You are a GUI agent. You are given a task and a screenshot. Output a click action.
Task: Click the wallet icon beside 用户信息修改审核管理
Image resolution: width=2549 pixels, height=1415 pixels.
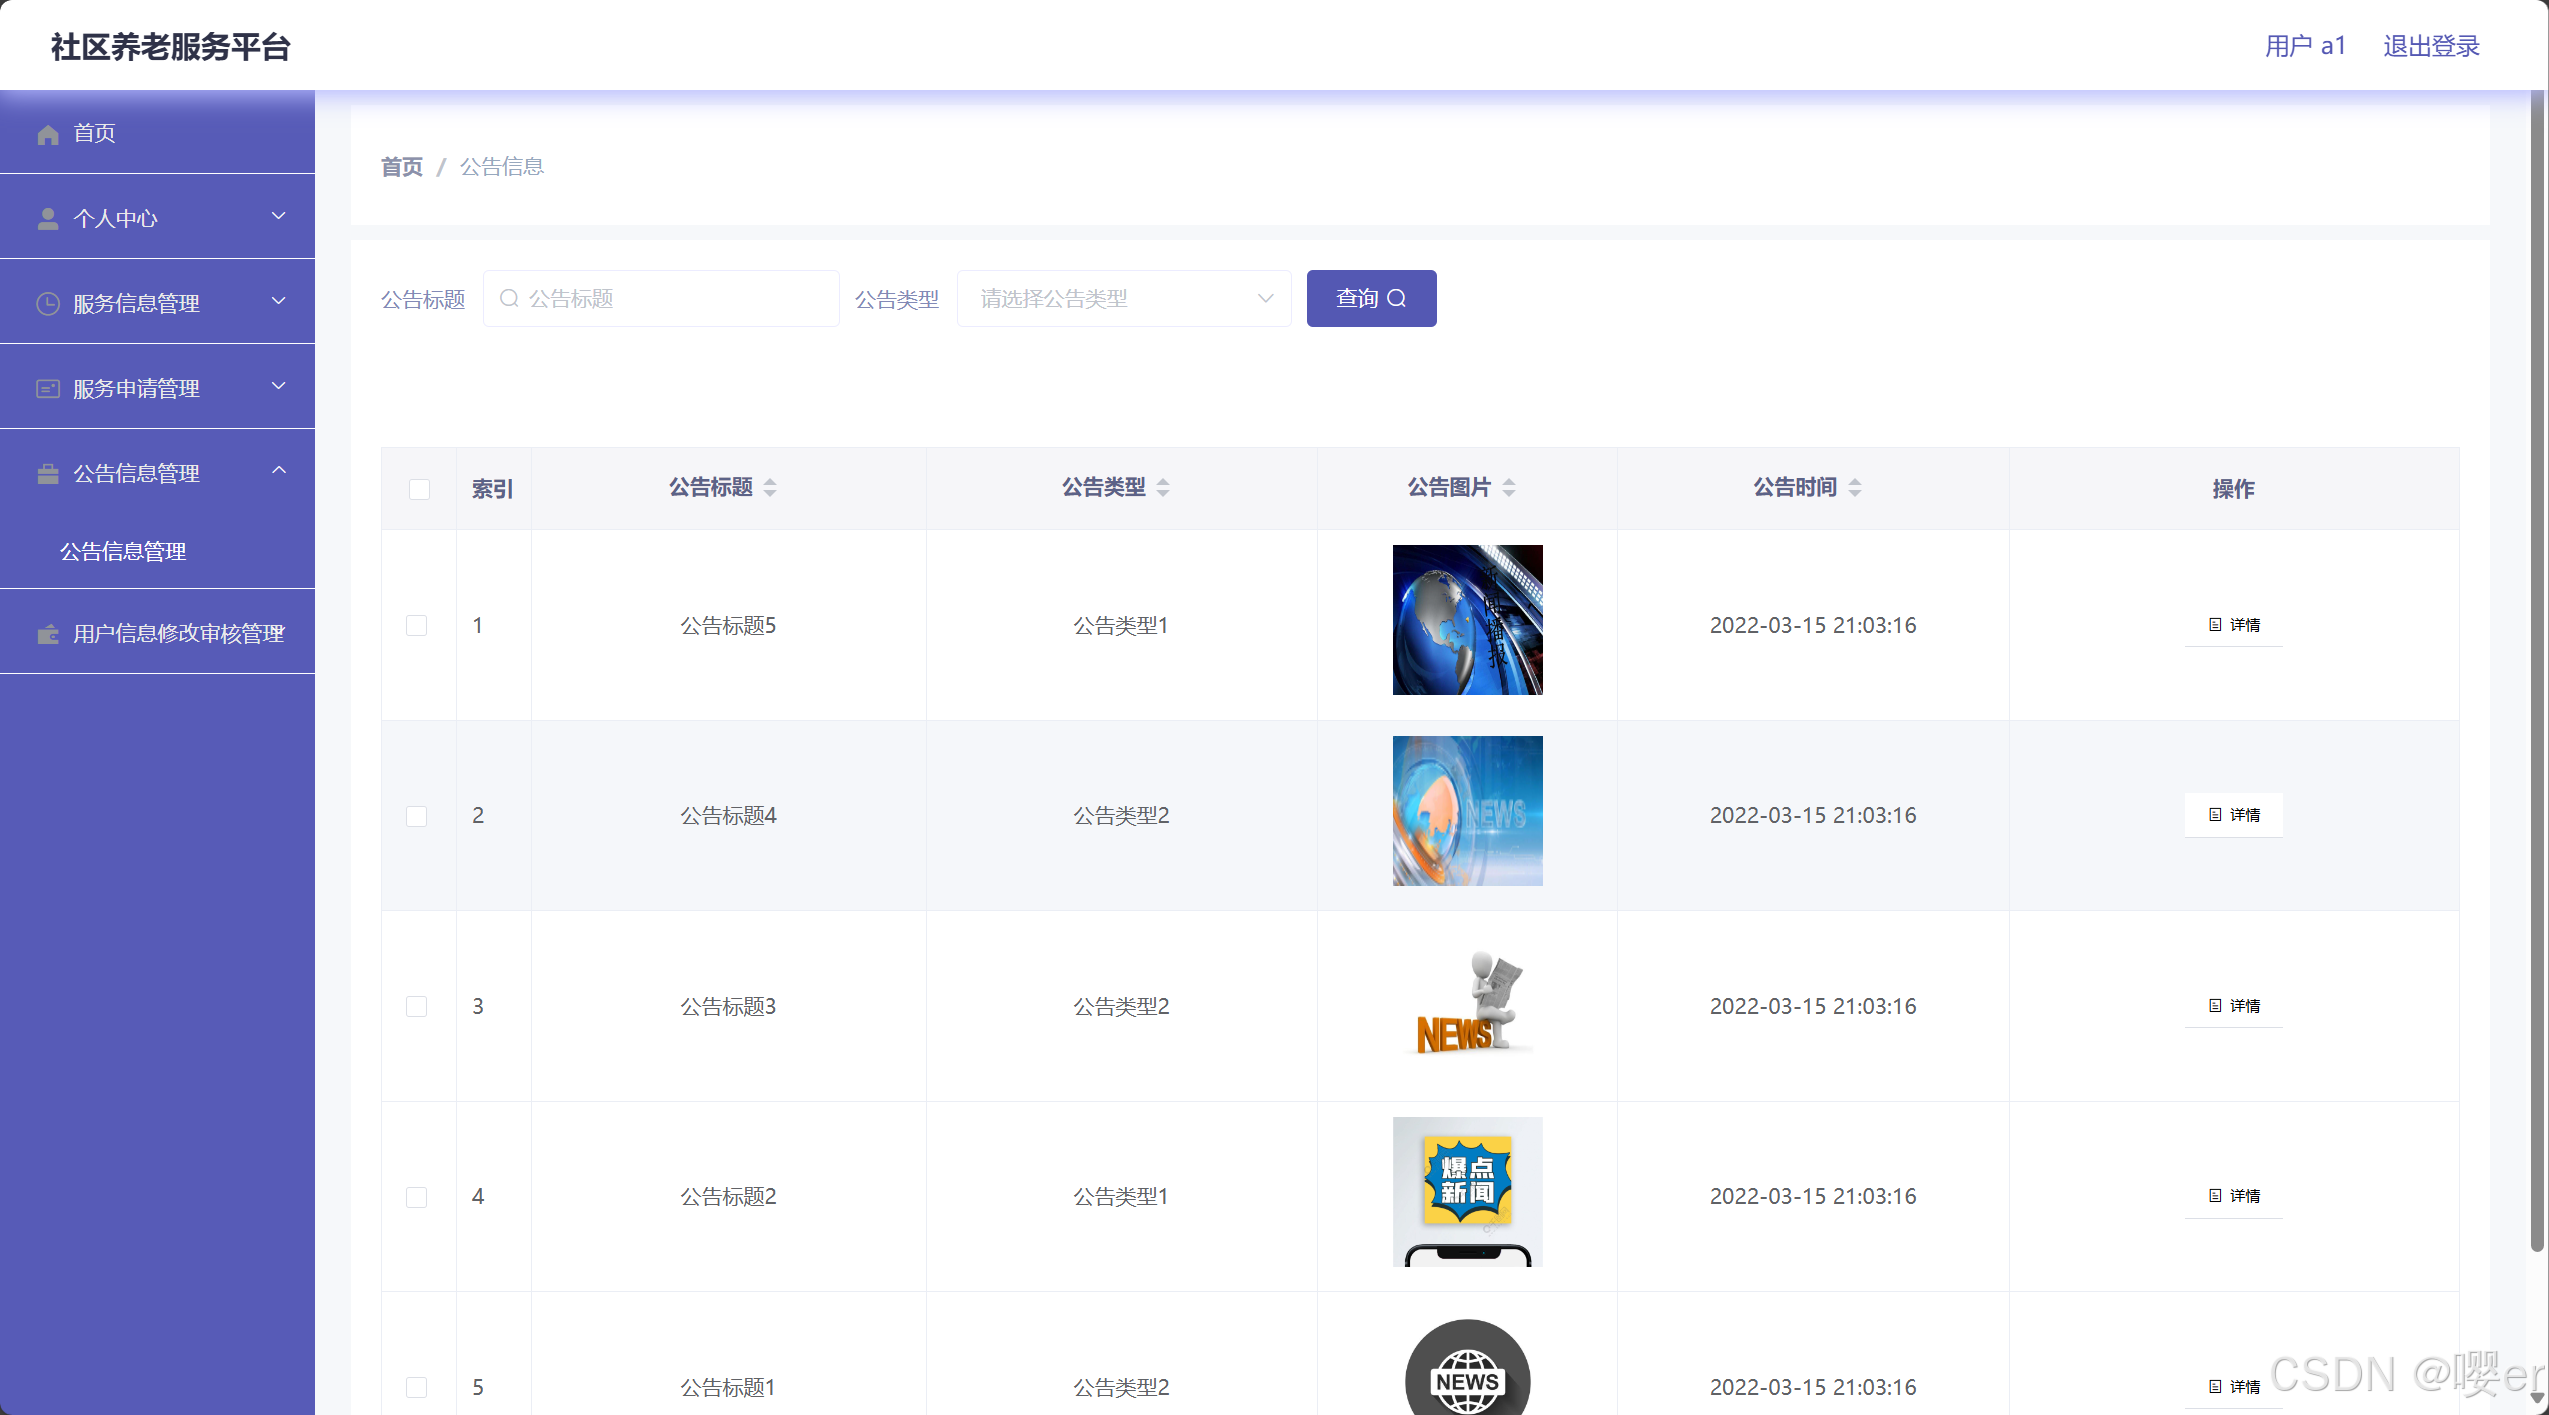[x=47, y=634]
